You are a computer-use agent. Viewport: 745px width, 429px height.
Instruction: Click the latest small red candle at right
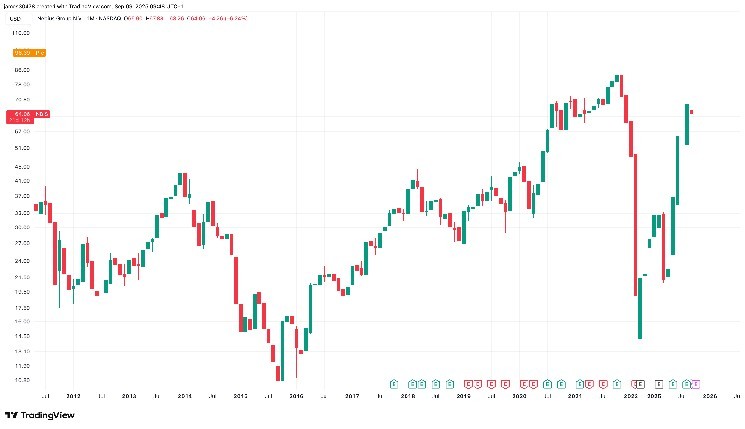pyautogui.click(x=692, y=111)
